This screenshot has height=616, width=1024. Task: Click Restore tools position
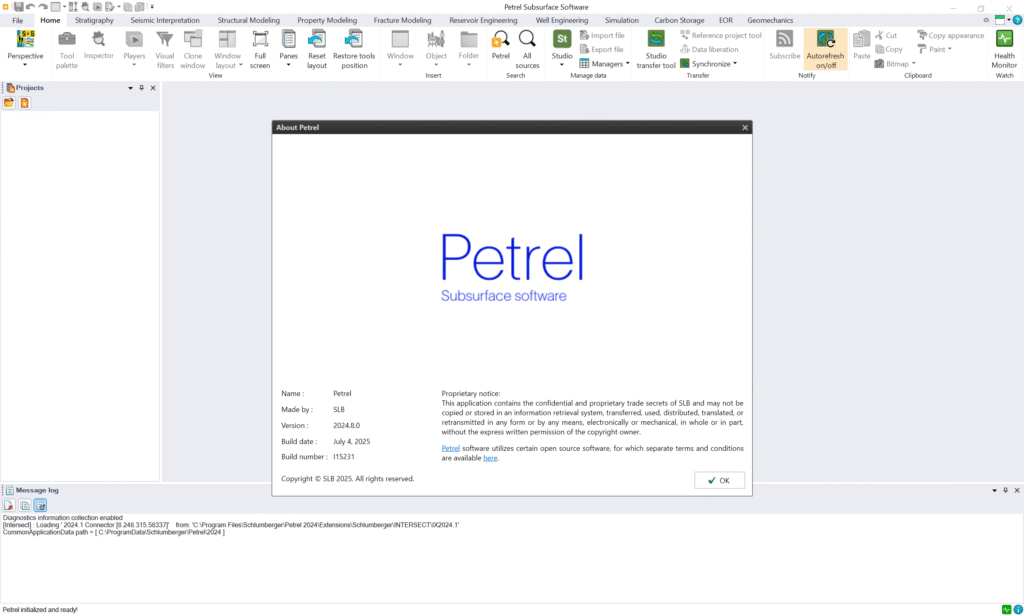pyautogui.click(x=354, y=50)
